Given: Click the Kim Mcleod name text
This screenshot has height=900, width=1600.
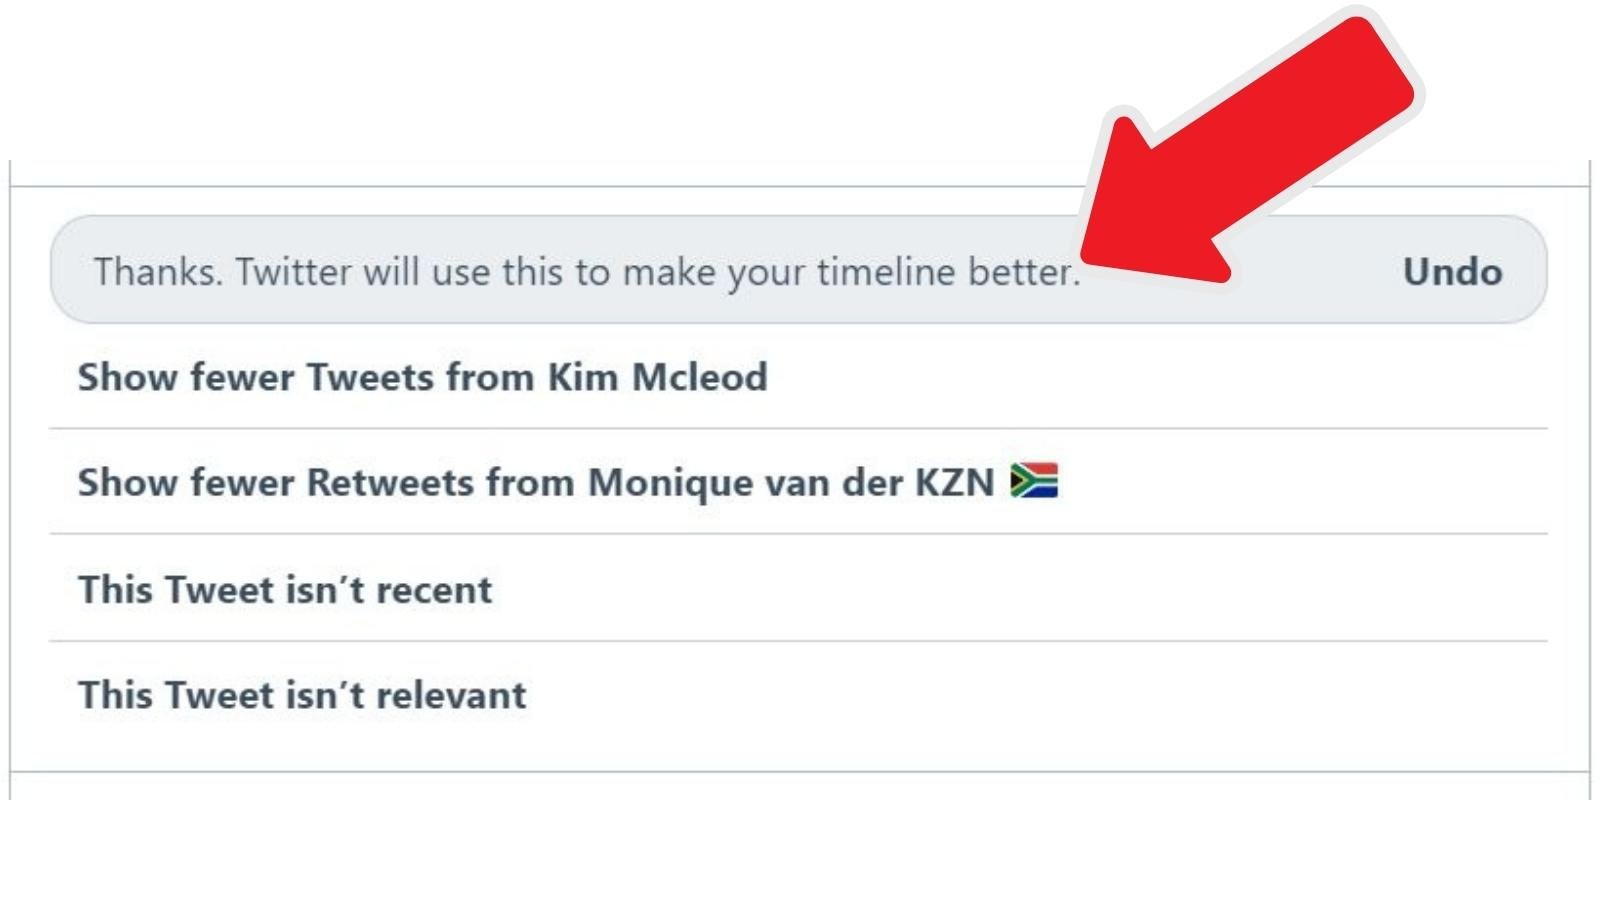Looking at the screenshot, I should pos(658,377).
